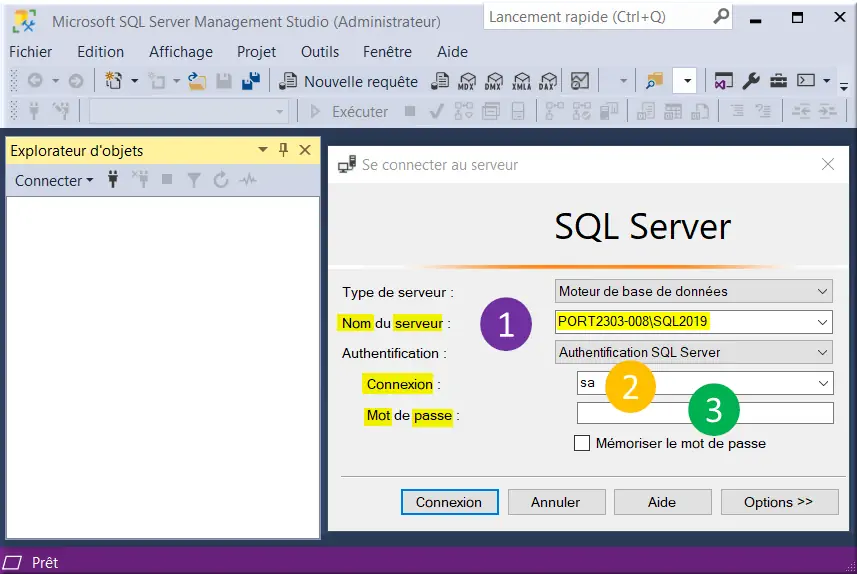
Task: Open the available databases combo box
Action: [x=189, y=112]
